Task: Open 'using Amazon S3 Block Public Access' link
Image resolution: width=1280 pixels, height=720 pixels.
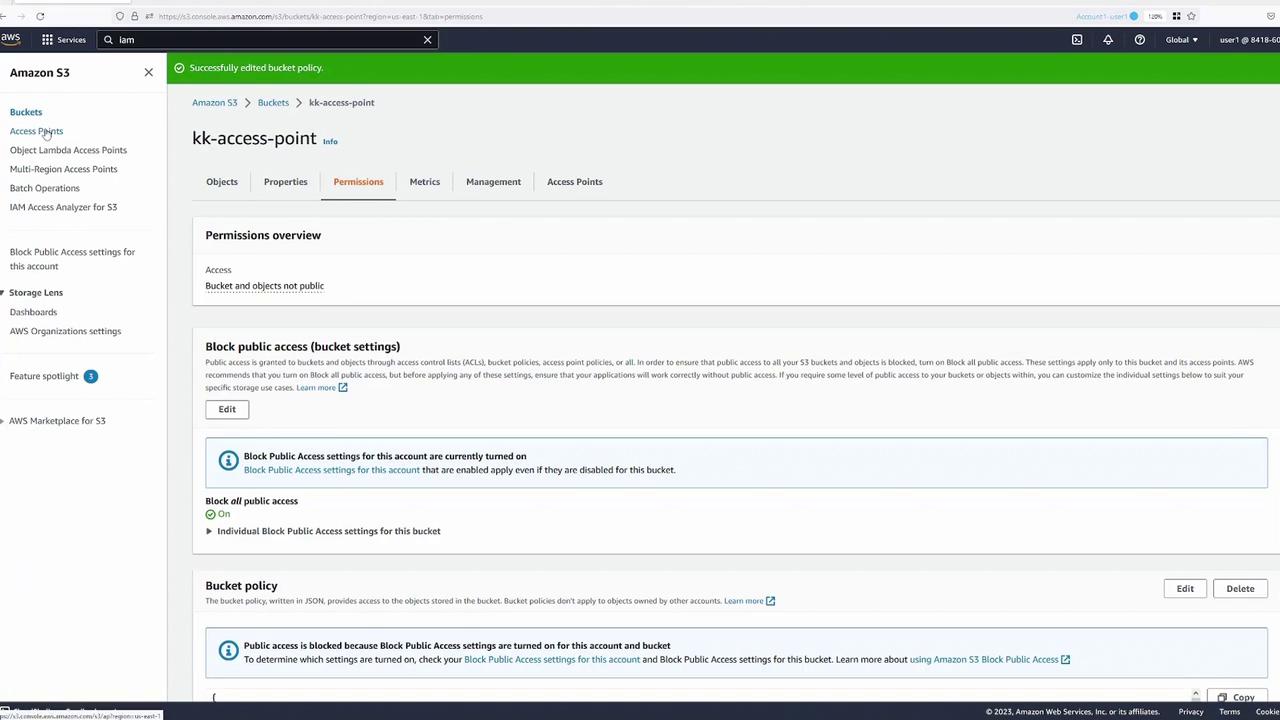Action: pos(989,660)
